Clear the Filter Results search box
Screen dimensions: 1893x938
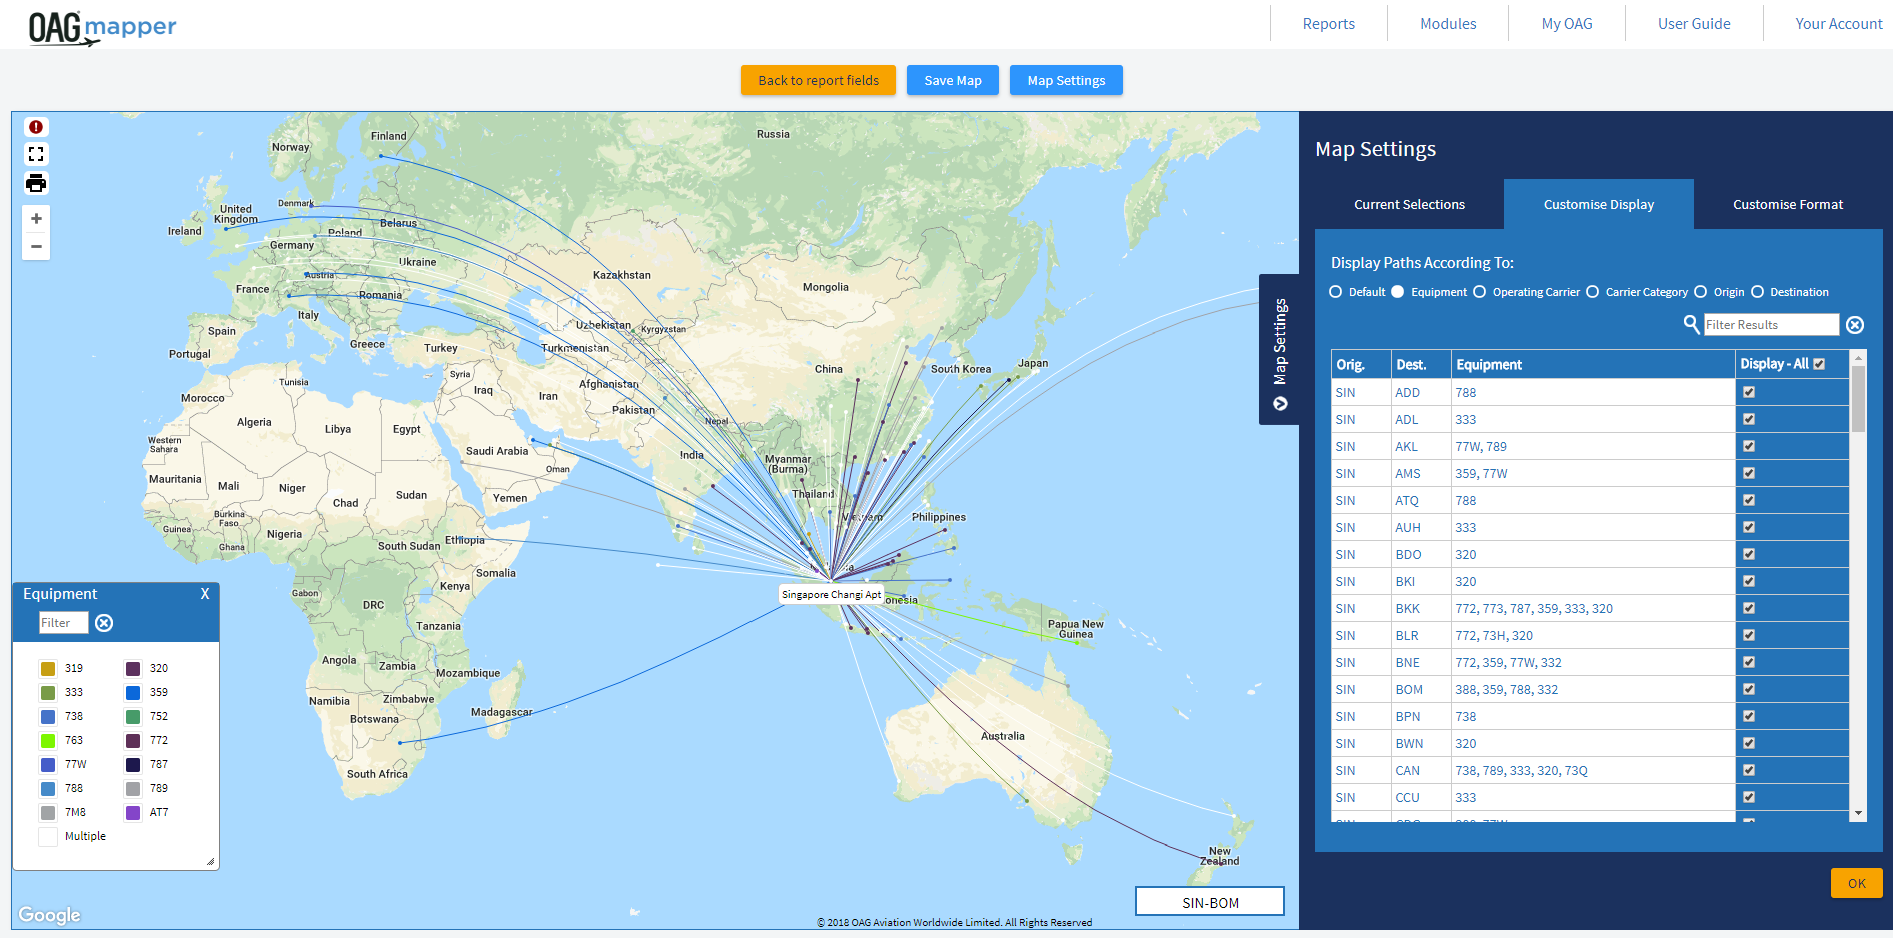[x=1854, y=325]
